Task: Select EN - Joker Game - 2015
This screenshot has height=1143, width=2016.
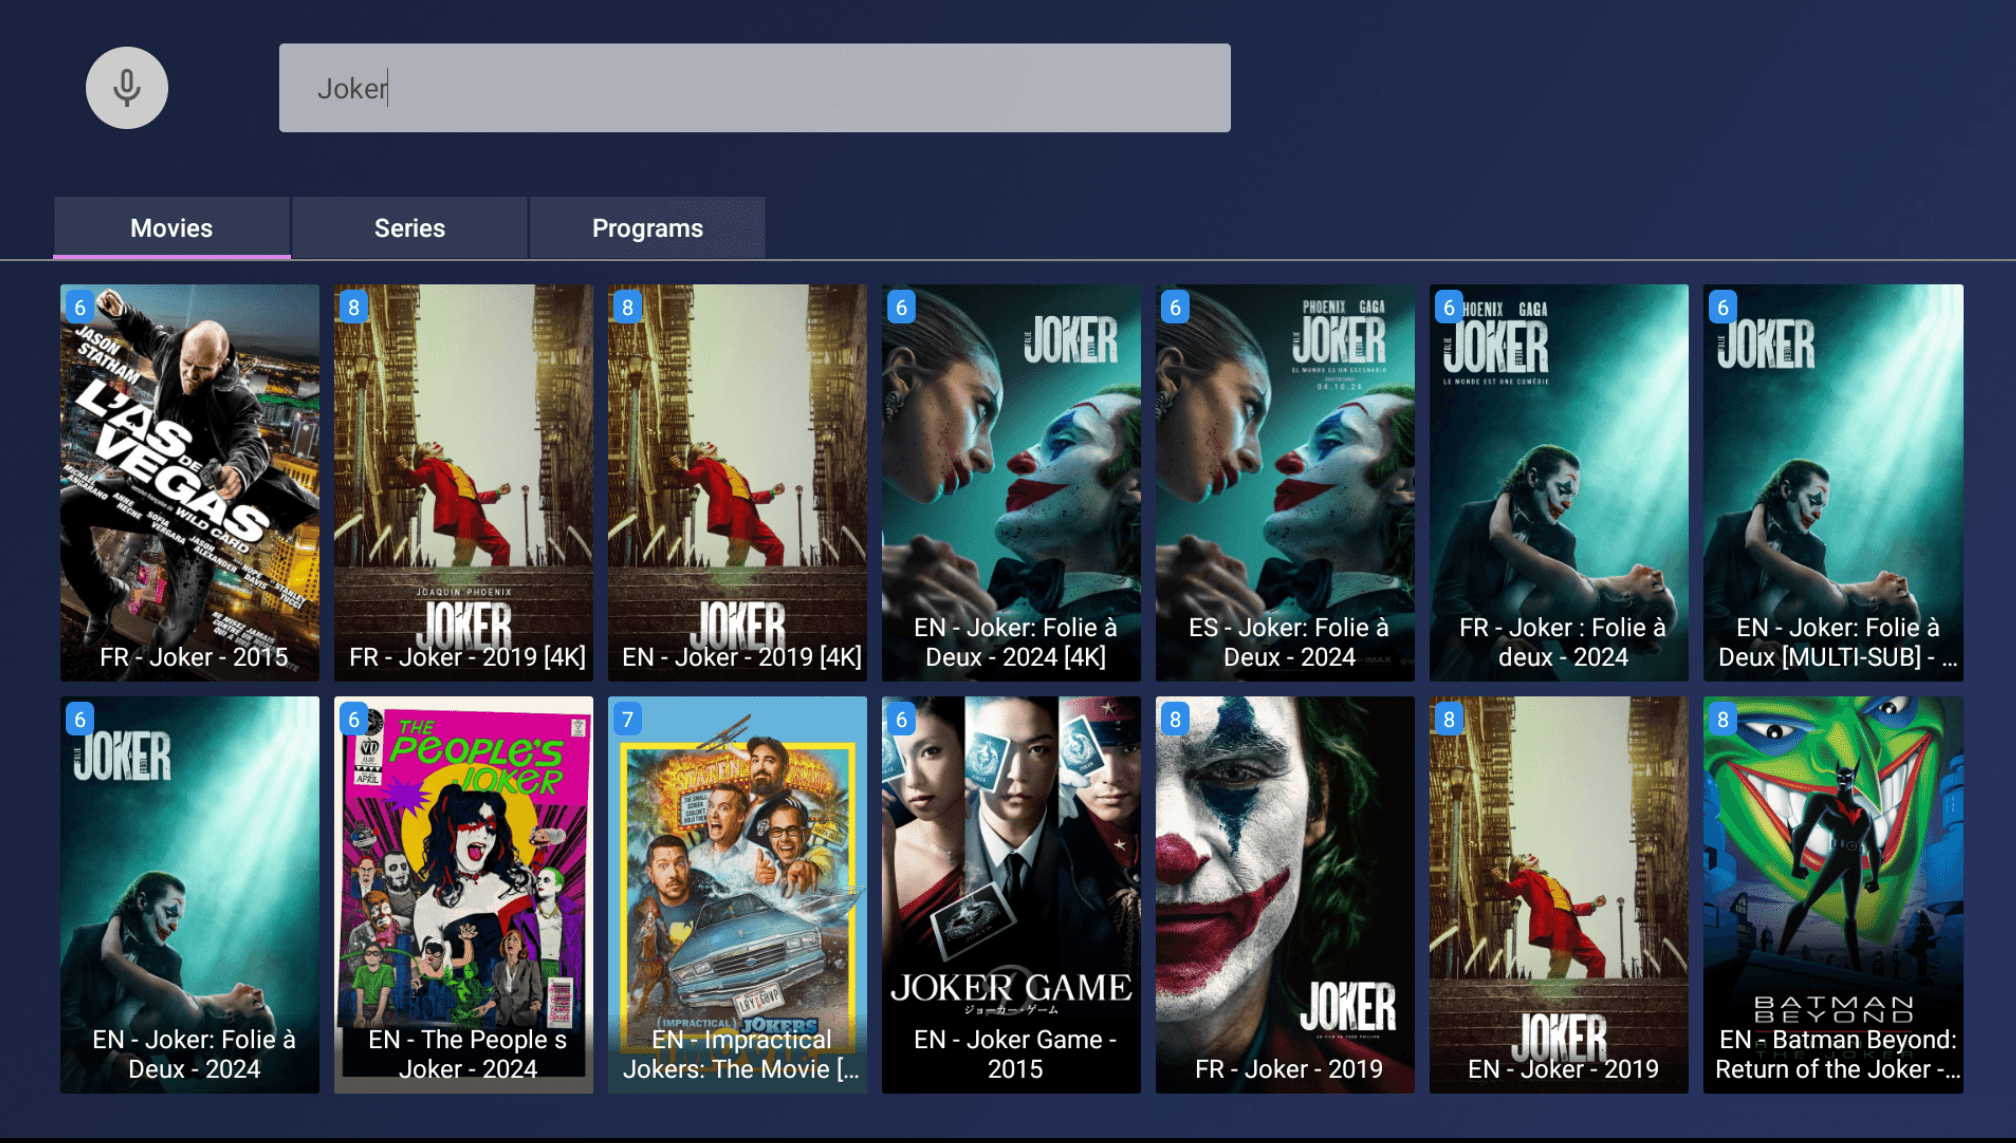Action: [x=1011, y=894]
